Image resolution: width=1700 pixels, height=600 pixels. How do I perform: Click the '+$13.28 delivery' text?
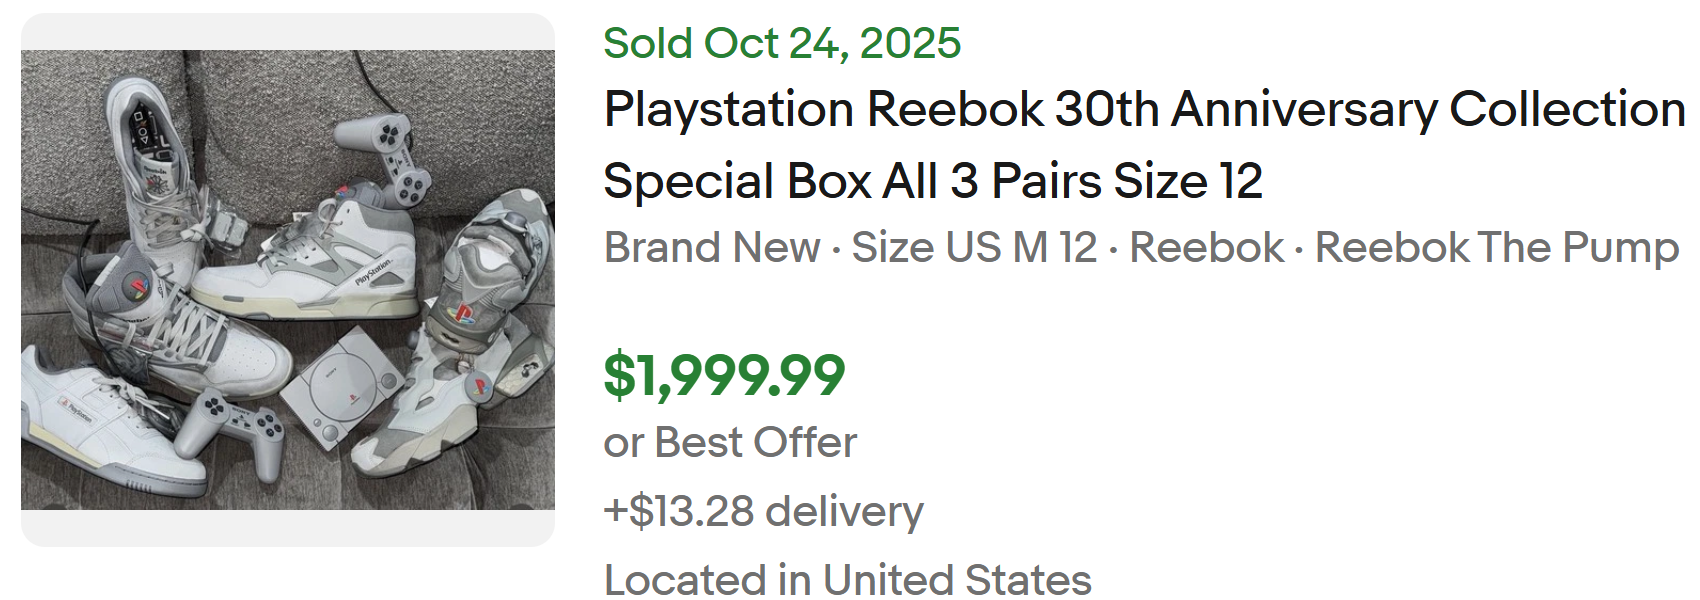pos(763,511)
